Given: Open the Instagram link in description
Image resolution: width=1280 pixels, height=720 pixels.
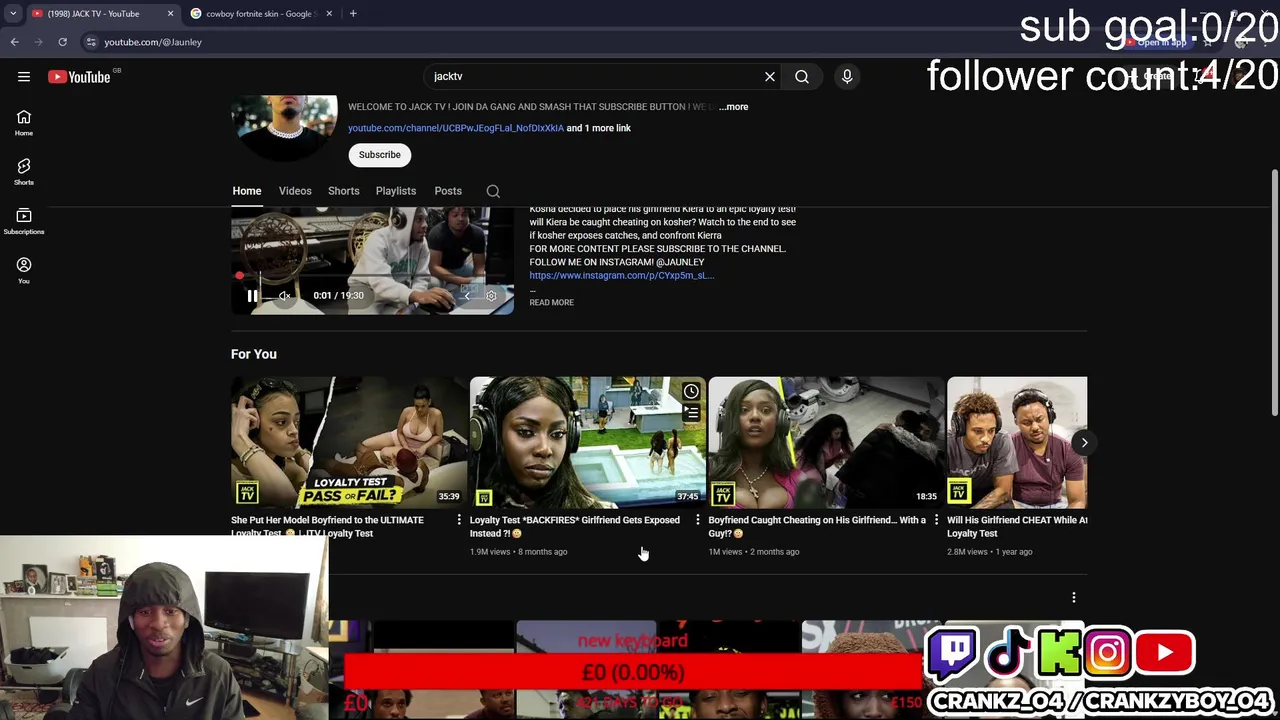Looking at the screenshot, I should (x=621, y=275).
